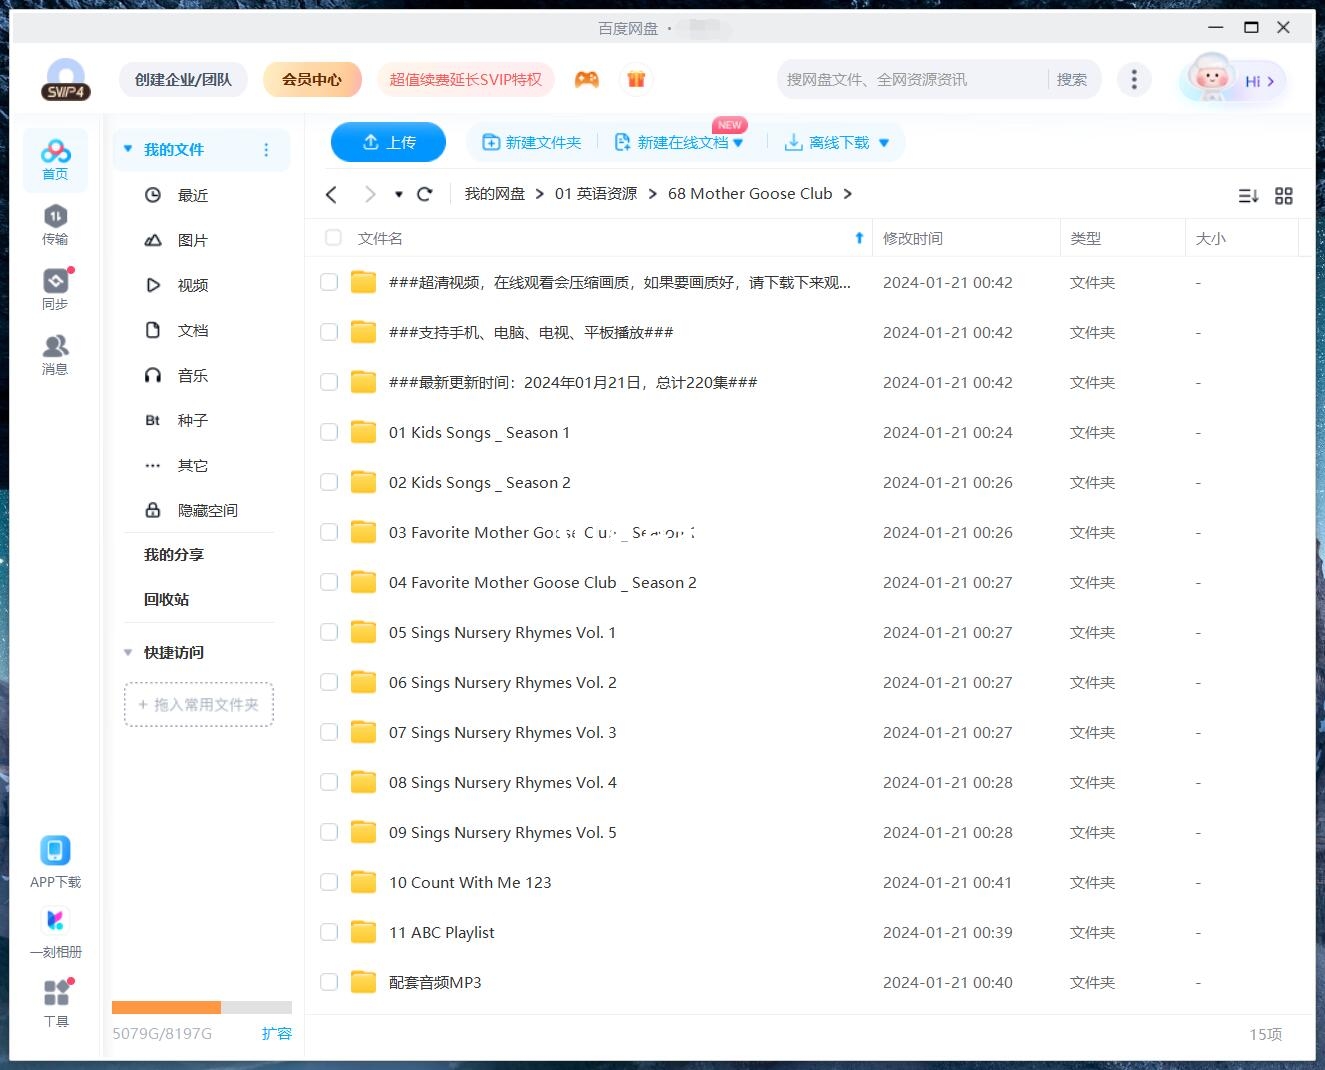Expand the 新建在线文档 dropdown

click(x=738, y=142)
